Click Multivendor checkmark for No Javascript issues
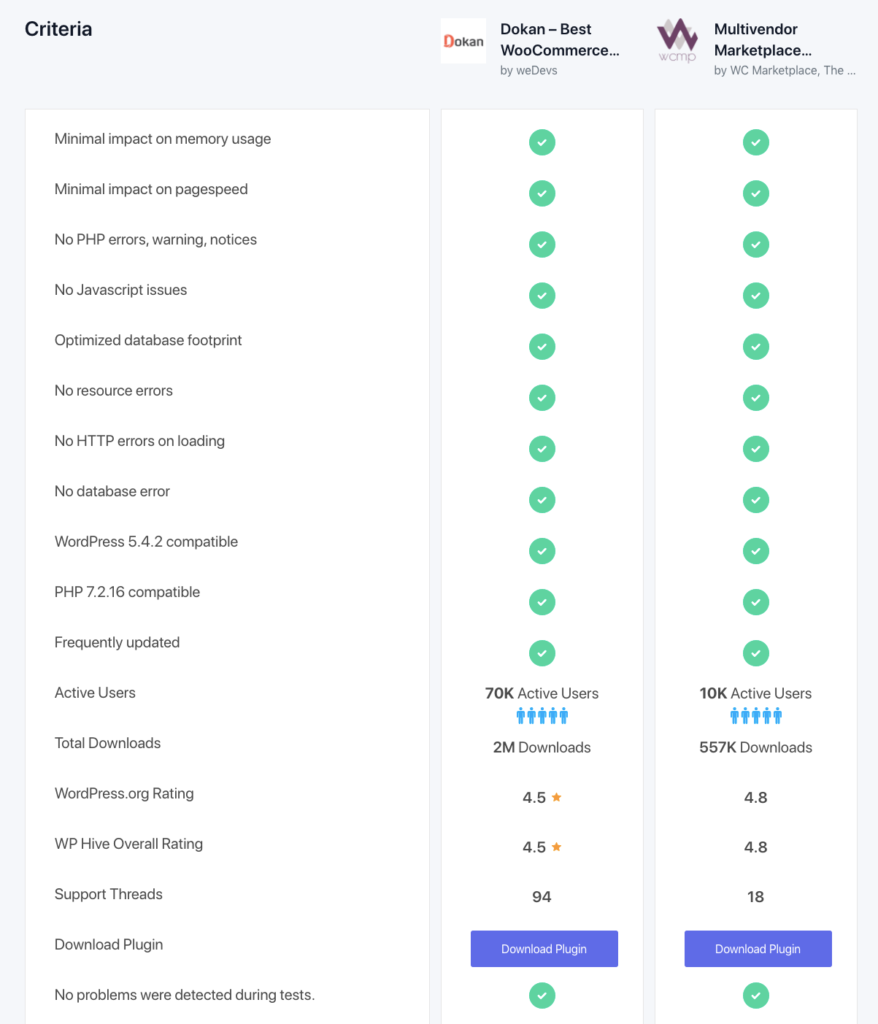Image resolution: width=878 pixels, height=1024 pixels. (x=756, y=295)
